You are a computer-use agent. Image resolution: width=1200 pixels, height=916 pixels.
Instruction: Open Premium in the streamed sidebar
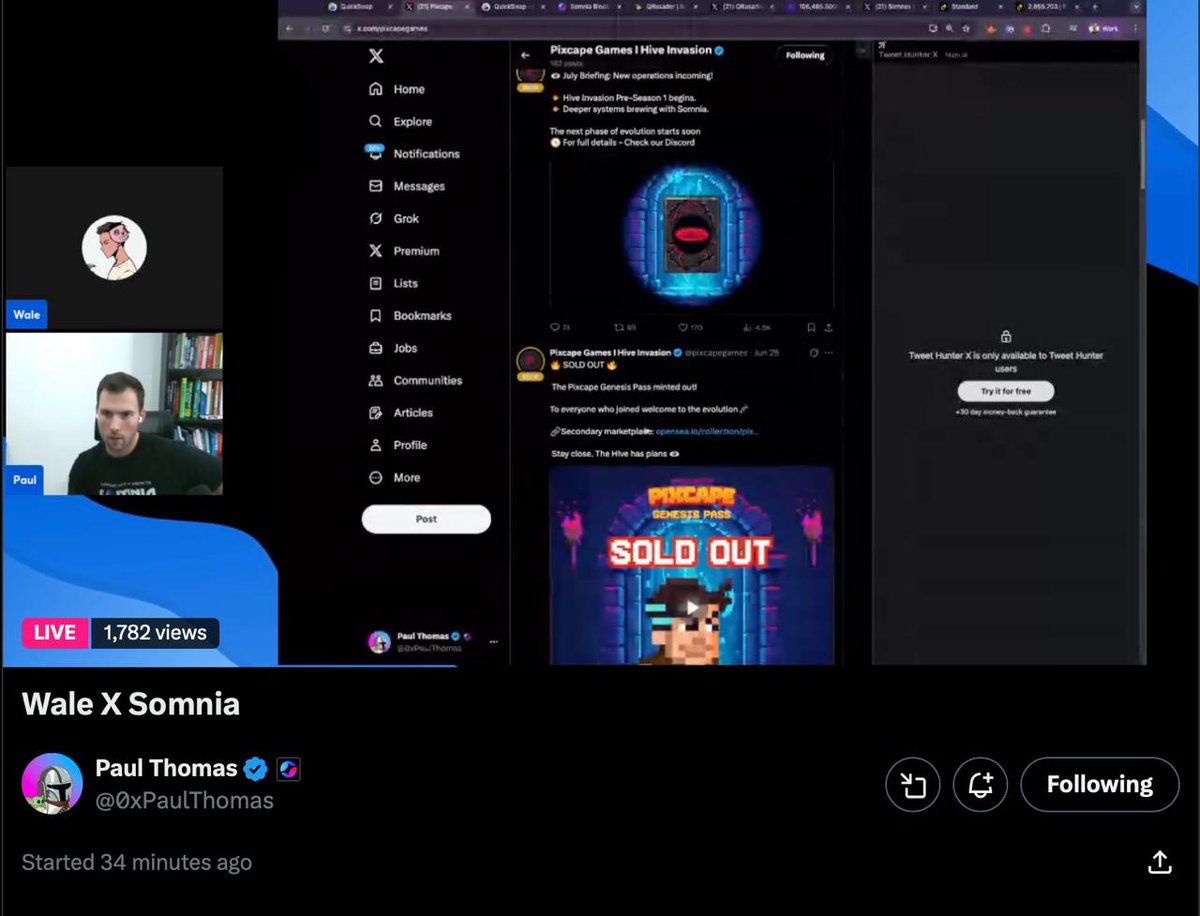point(404,251)
